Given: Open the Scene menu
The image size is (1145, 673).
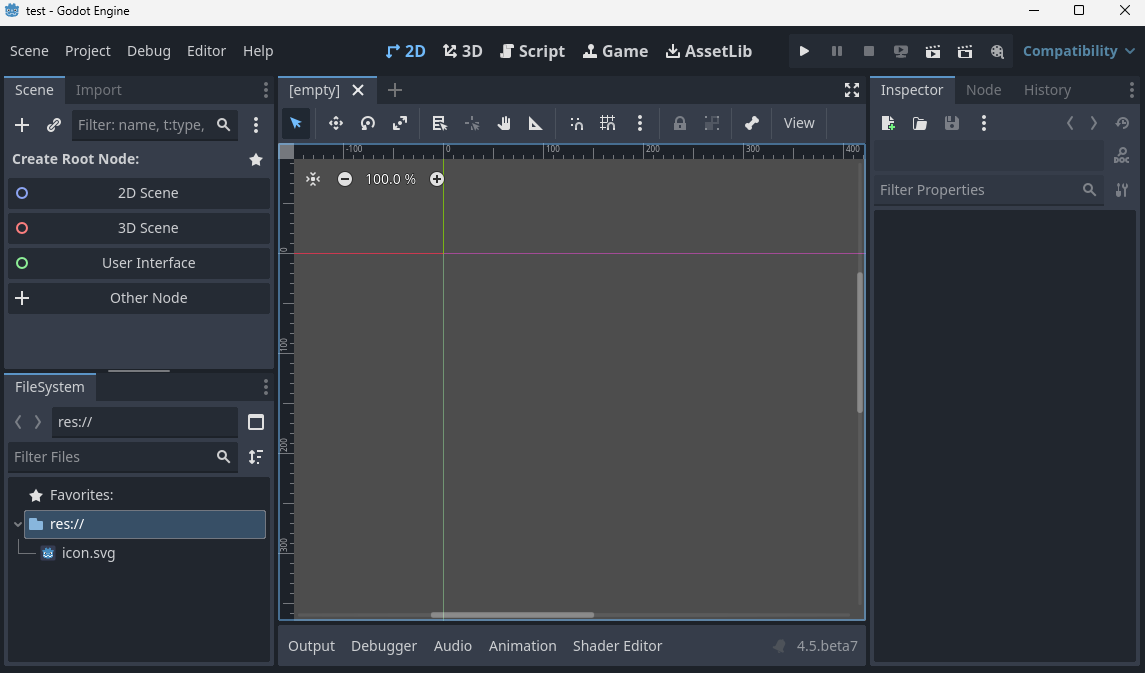Looking at the screenshot, I should coord(29,51).
